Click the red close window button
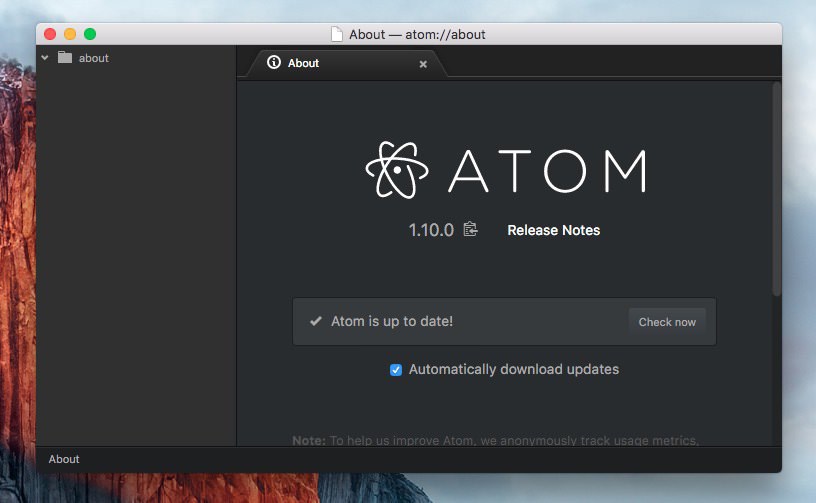Screen dimensions: 816x503 click(x=50, y=34)
